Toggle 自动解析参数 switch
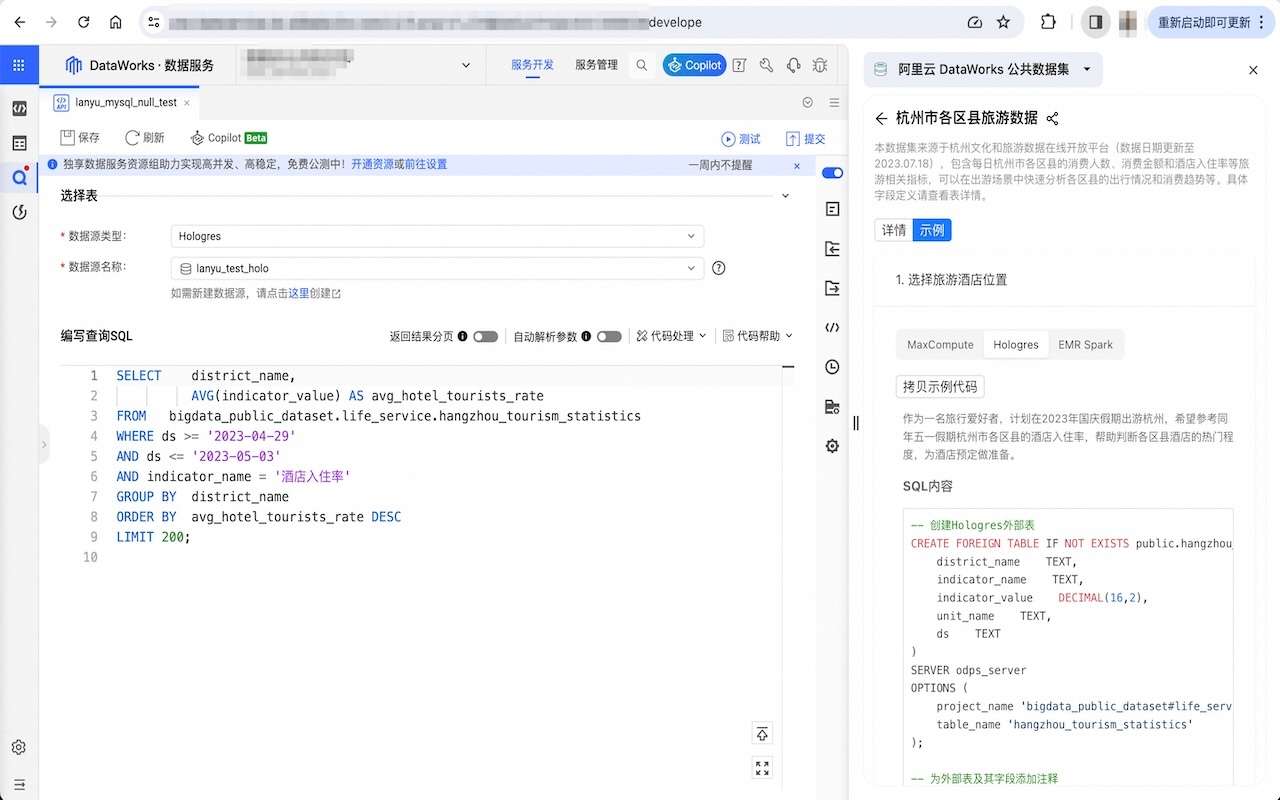 coord(609,337)
